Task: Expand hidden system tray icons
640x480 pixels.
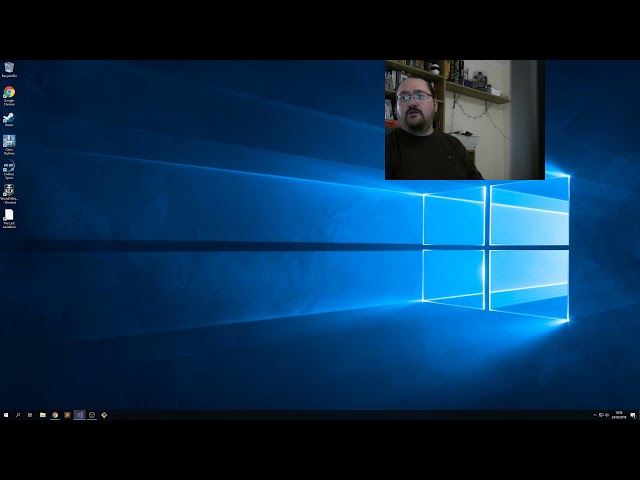Action: pos(595,415)
